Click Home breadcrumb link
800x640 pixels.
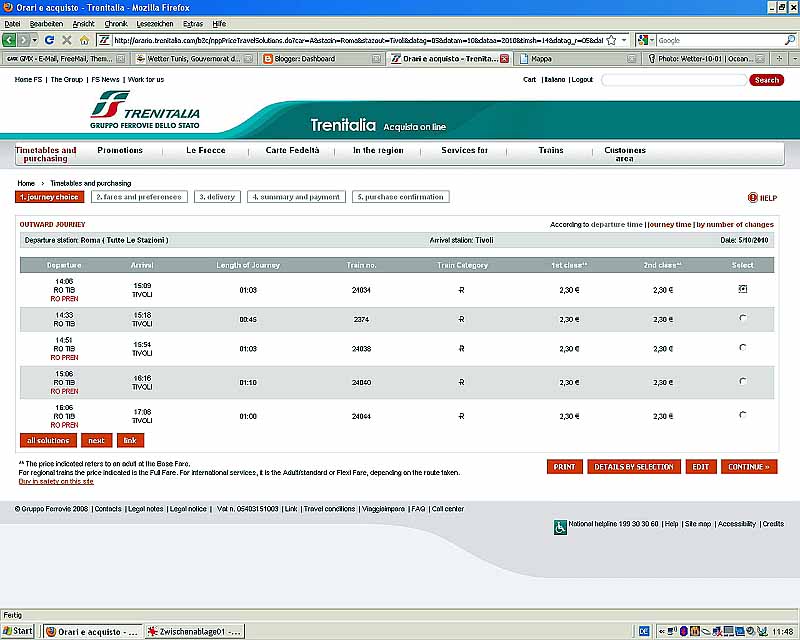pyautogui.click(x=26, y=183)
